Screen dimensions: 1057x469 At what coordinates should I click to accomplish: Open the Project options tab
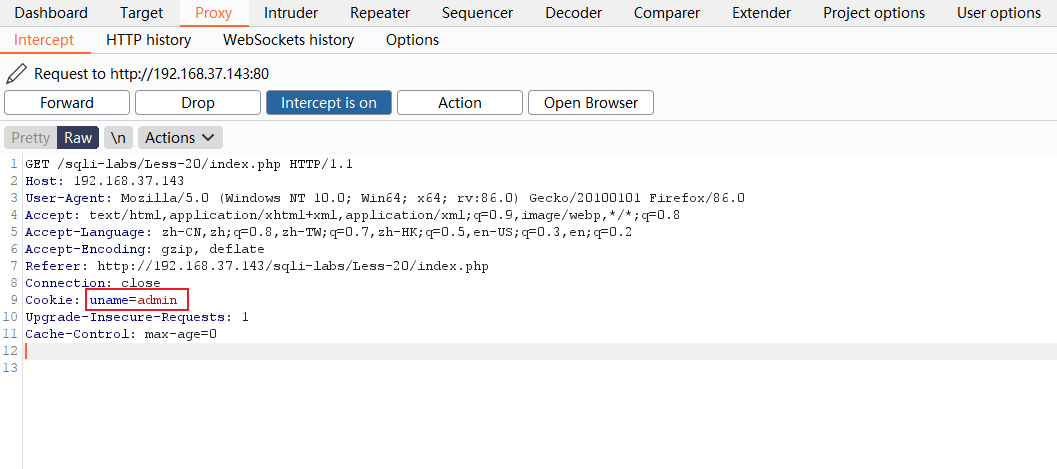pyautogui.click(x=874, y=13)
